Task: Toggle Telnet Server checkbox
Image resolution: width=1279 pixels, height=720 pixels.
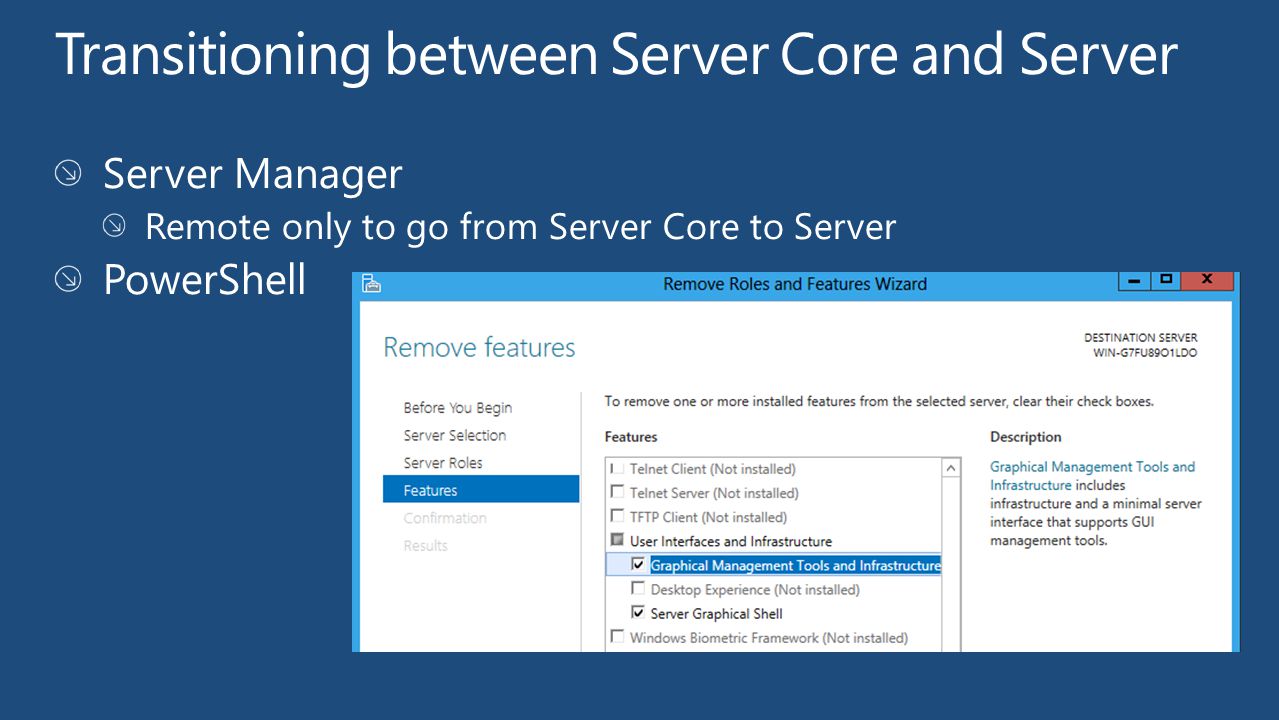Action: click(x=617, y=492)
